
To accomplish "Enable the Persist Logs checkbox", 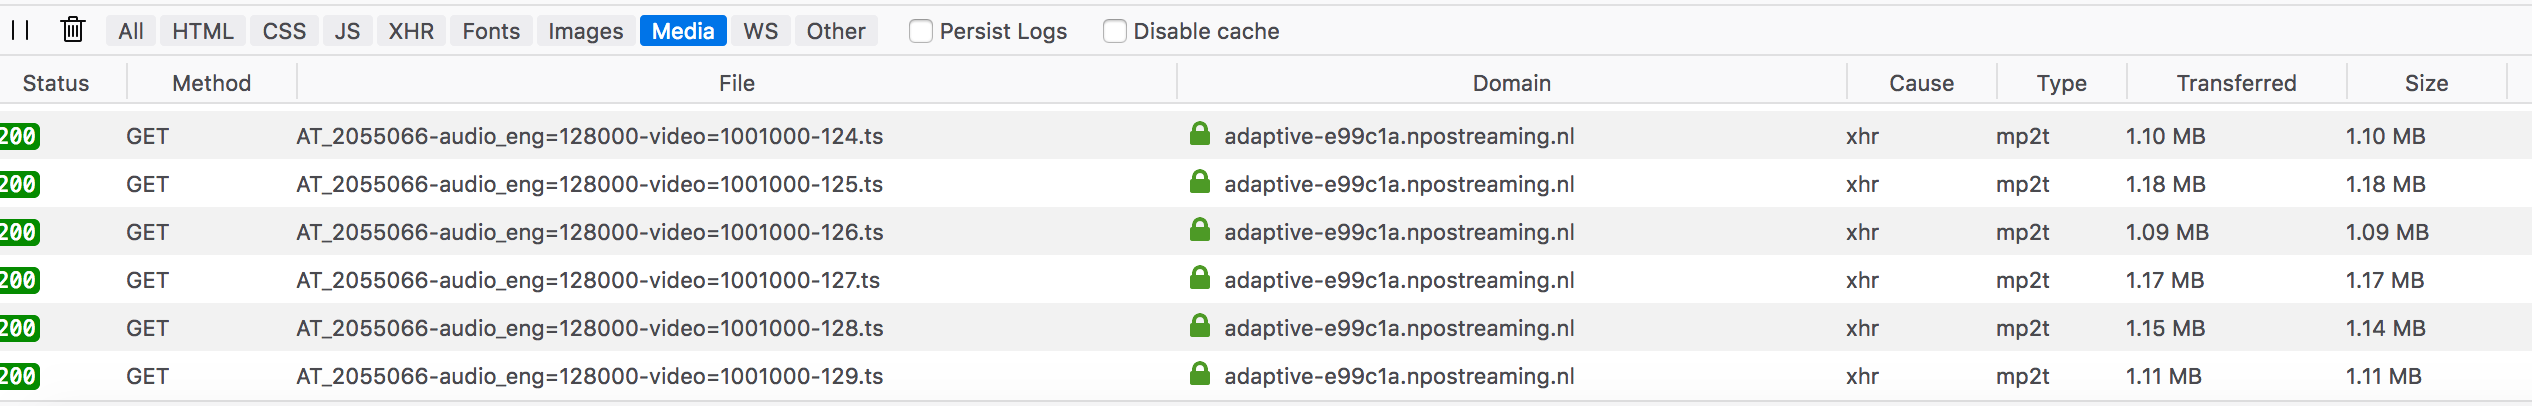I will click(x=920, y=31).
